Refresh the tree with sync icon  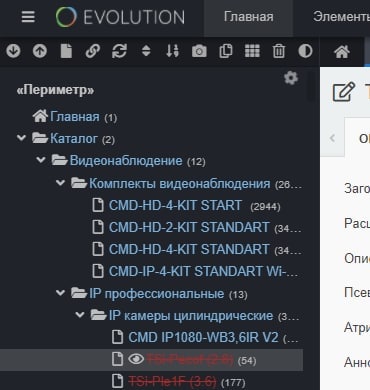click(119, 51)
